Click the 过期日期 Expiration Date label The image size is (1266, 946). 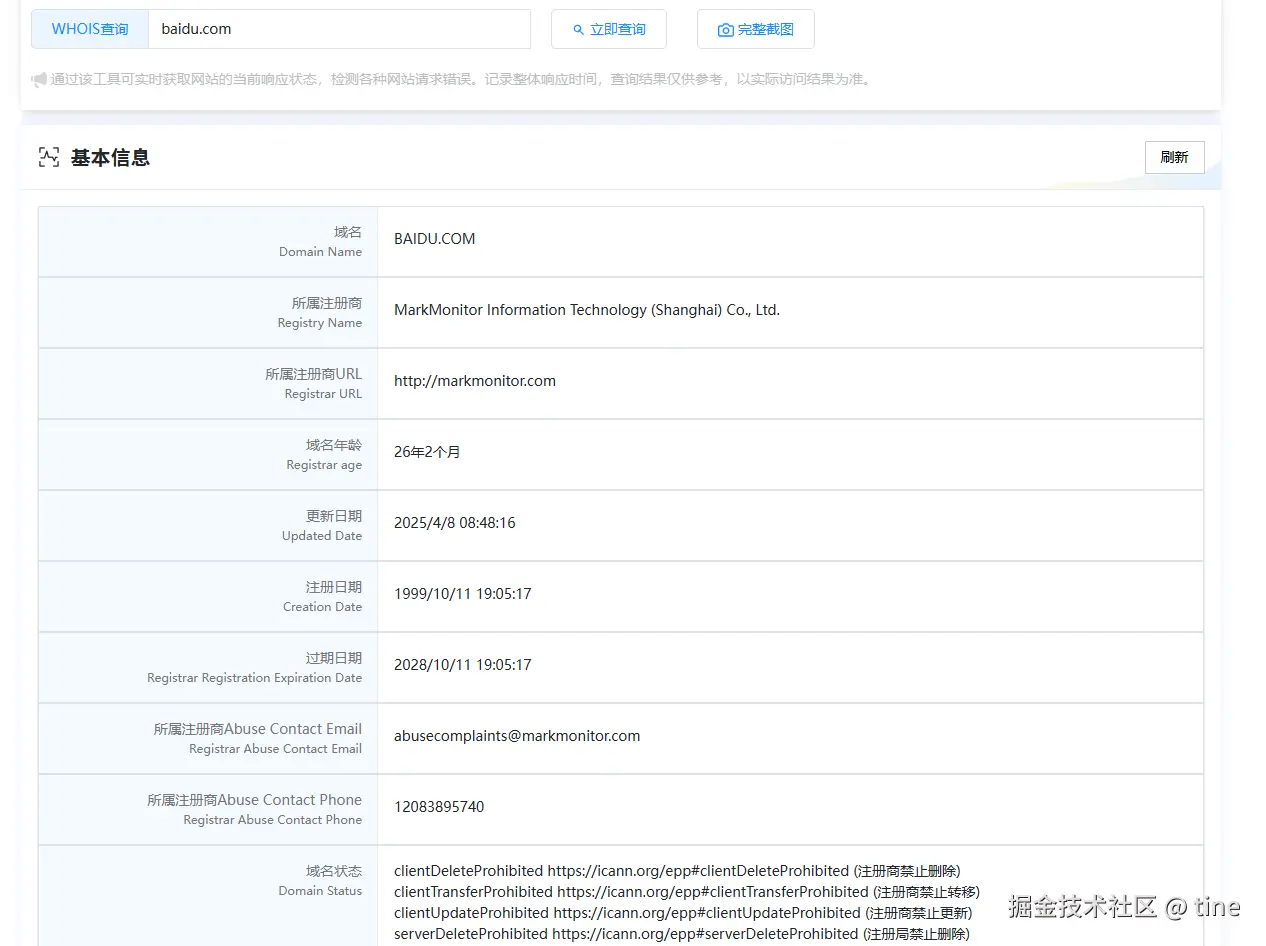pyautogui.click(x=255, y=667)
